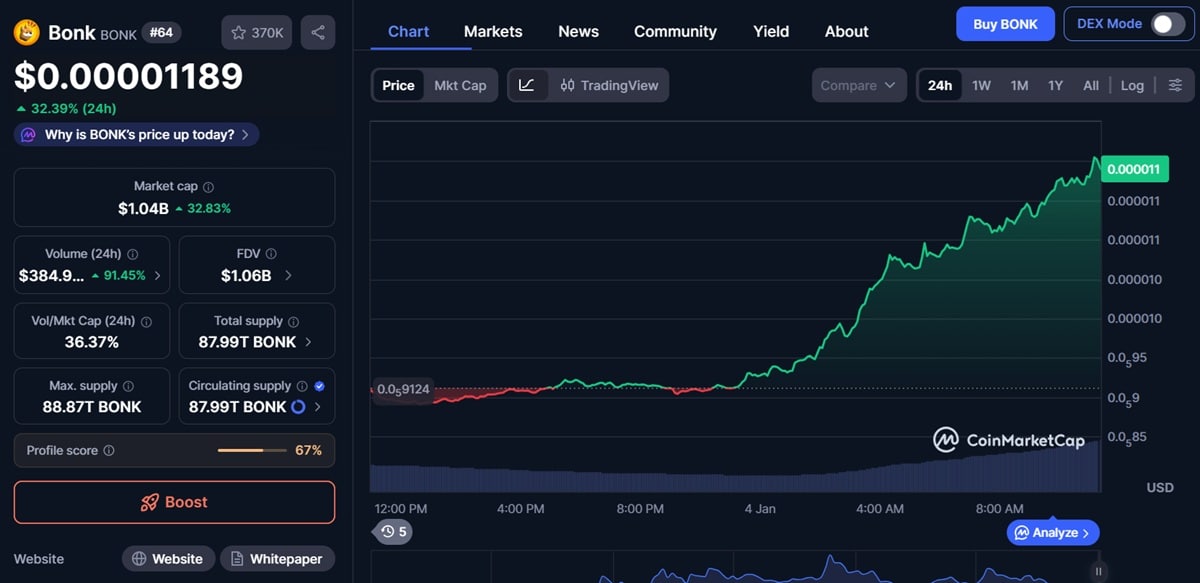Viewport: 1200px width, 583px height.
Task: Open the Compare dropdown
Action: (x=858, y=85)
